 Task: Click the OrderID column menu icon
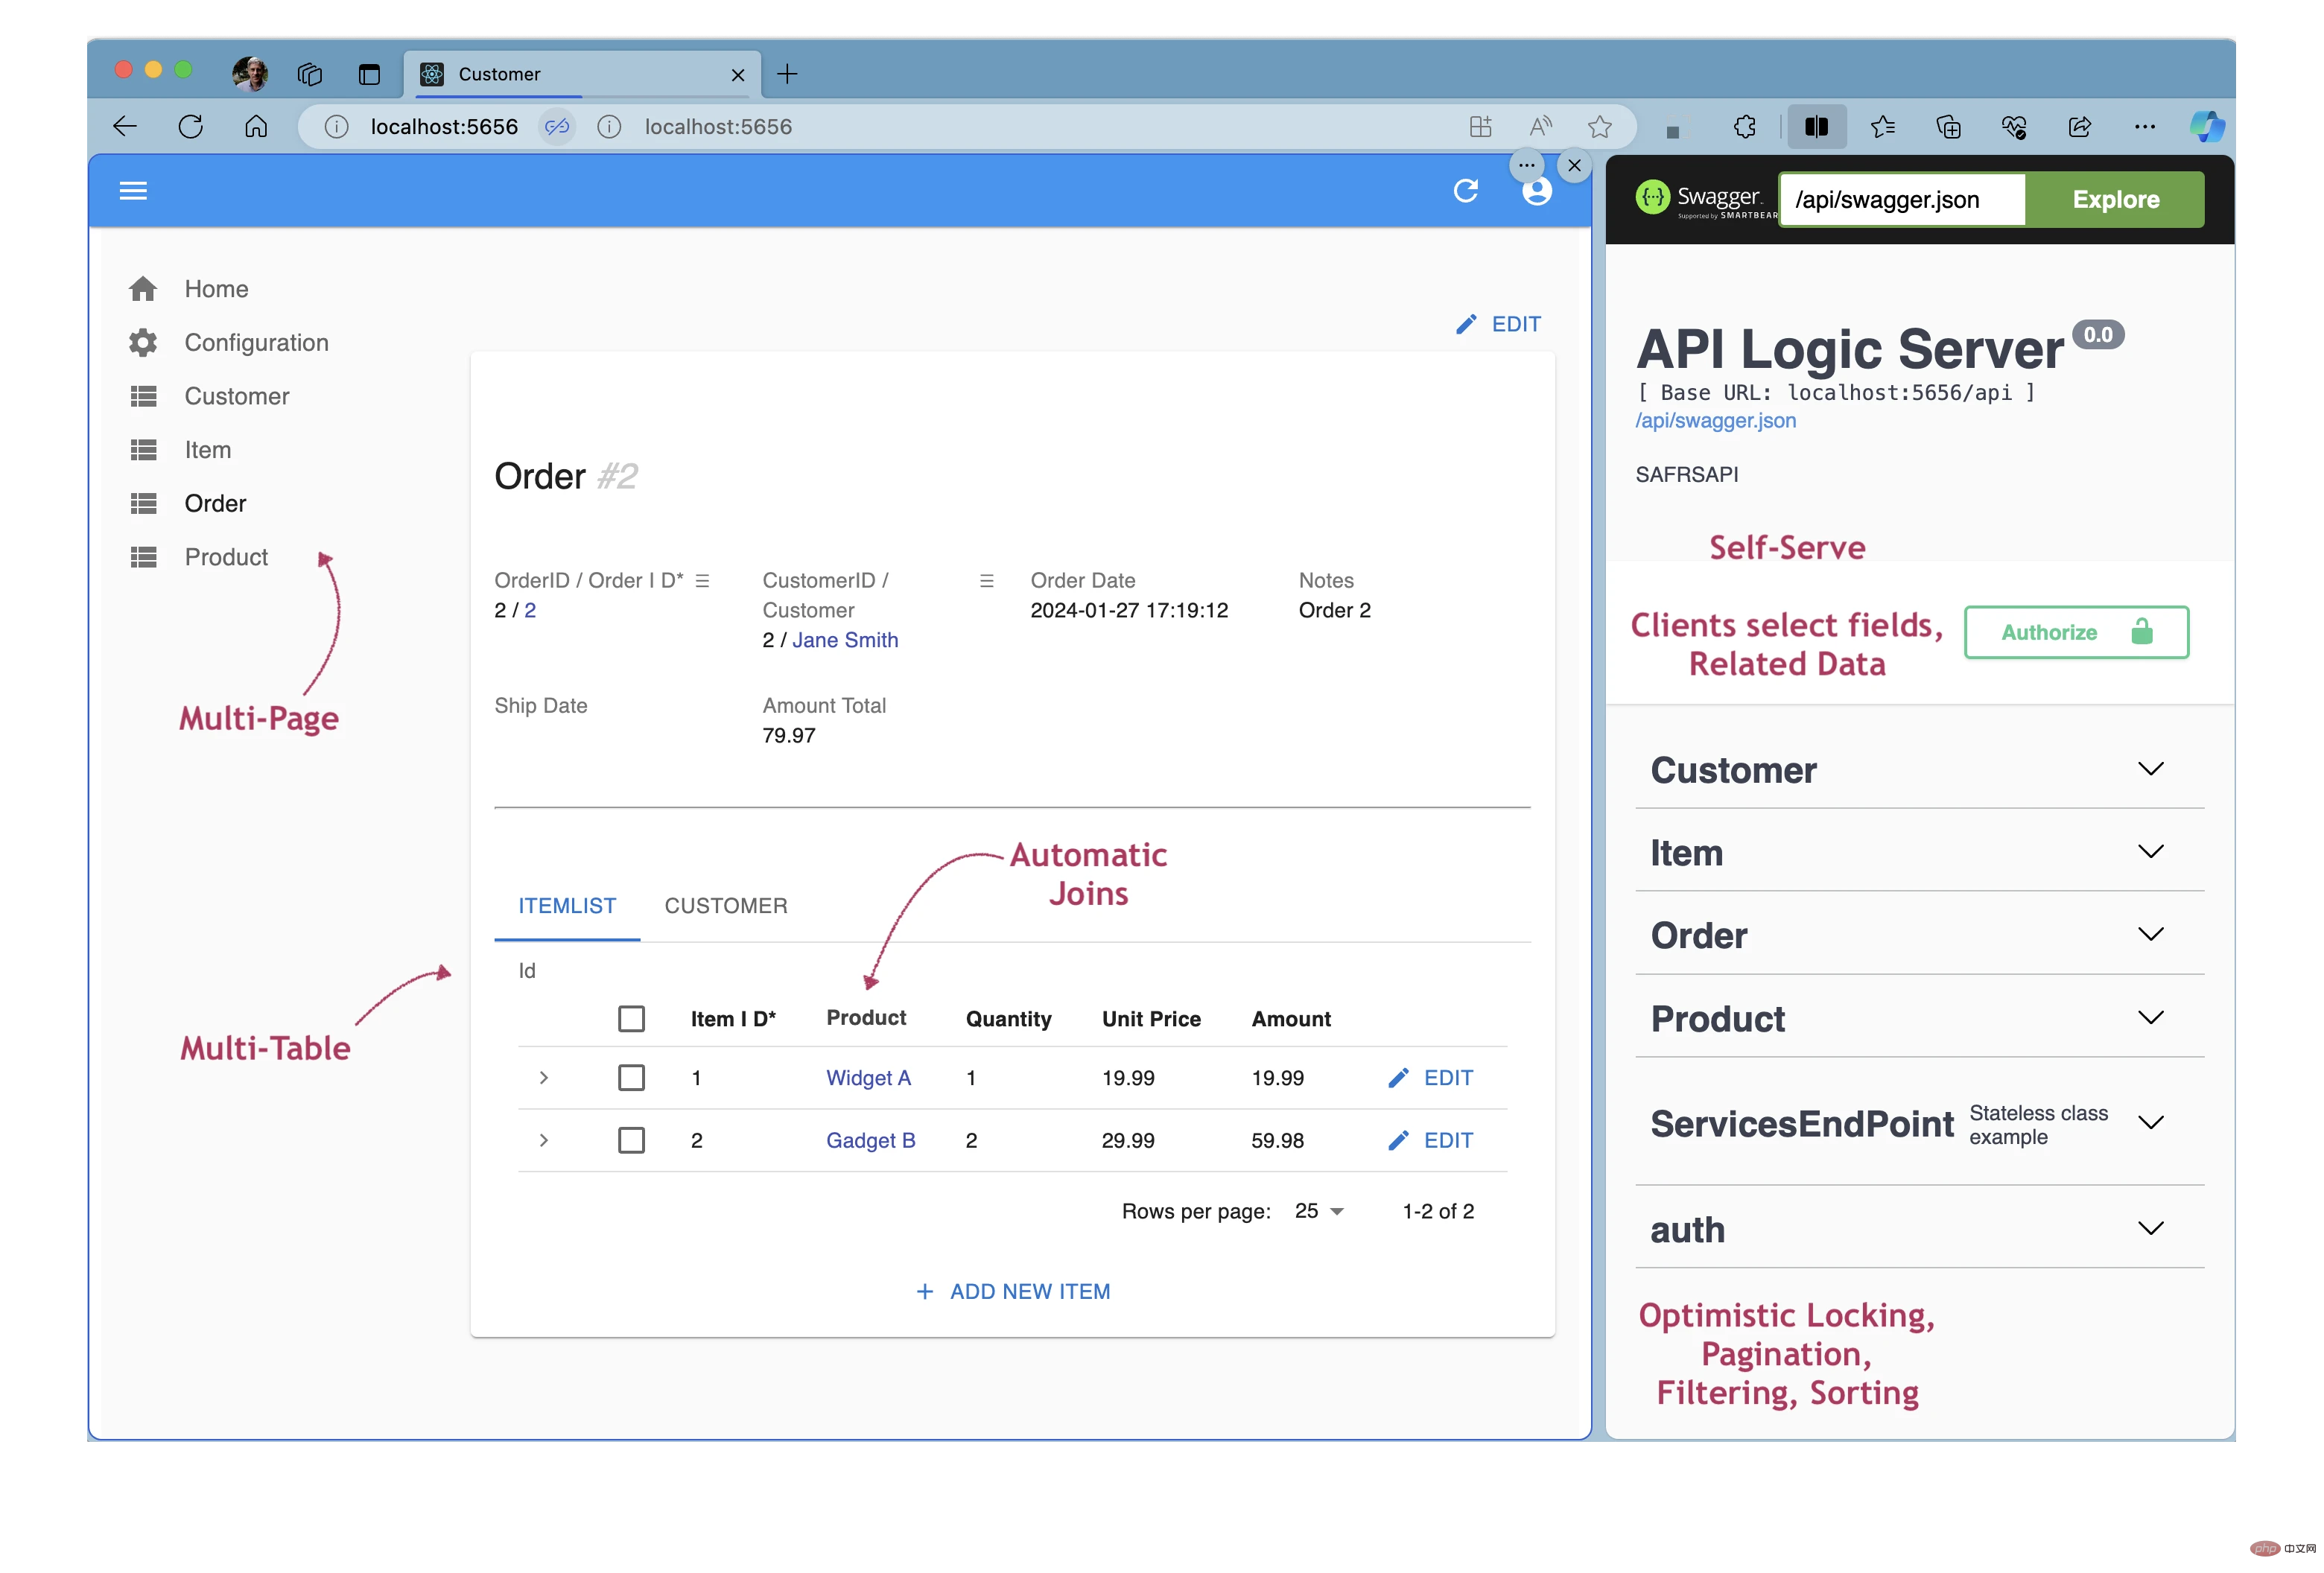point(703,581)
